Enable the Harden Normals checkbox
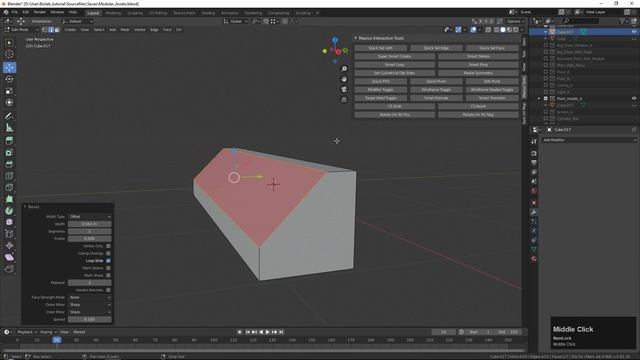640x360 pixels. 108,290
